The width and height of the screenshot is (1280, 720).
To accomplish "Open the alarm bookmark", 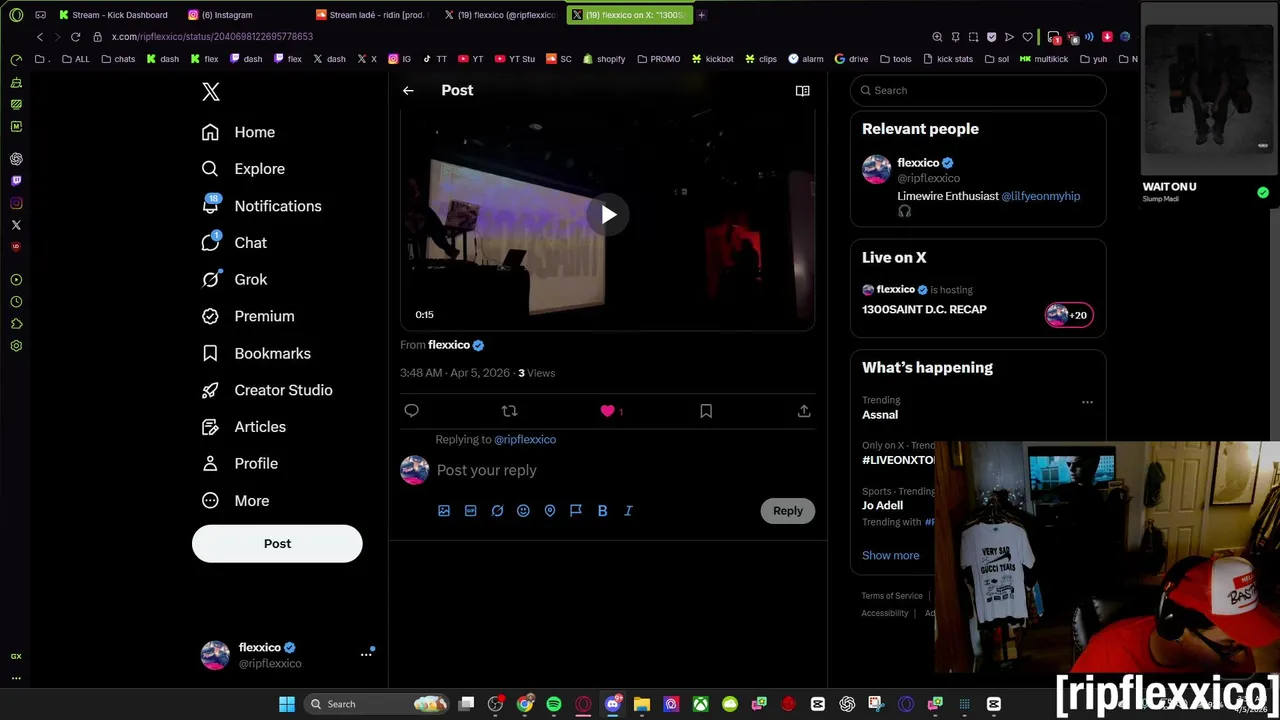I will (806, 59).
